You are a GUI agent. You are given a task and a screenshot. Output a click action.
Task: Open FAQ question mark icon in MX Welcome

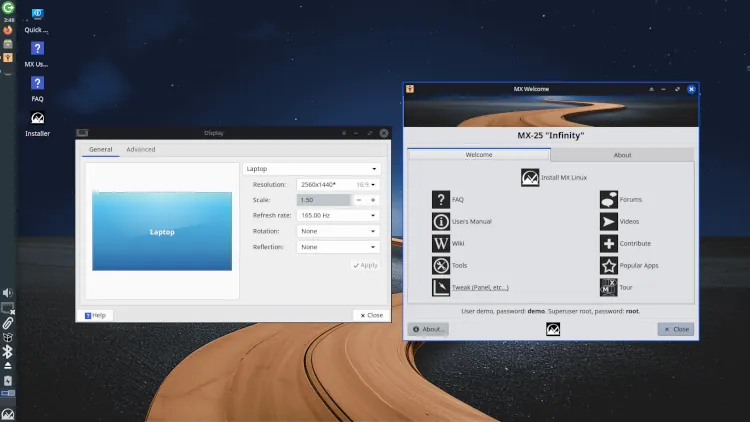pos(441,200)
